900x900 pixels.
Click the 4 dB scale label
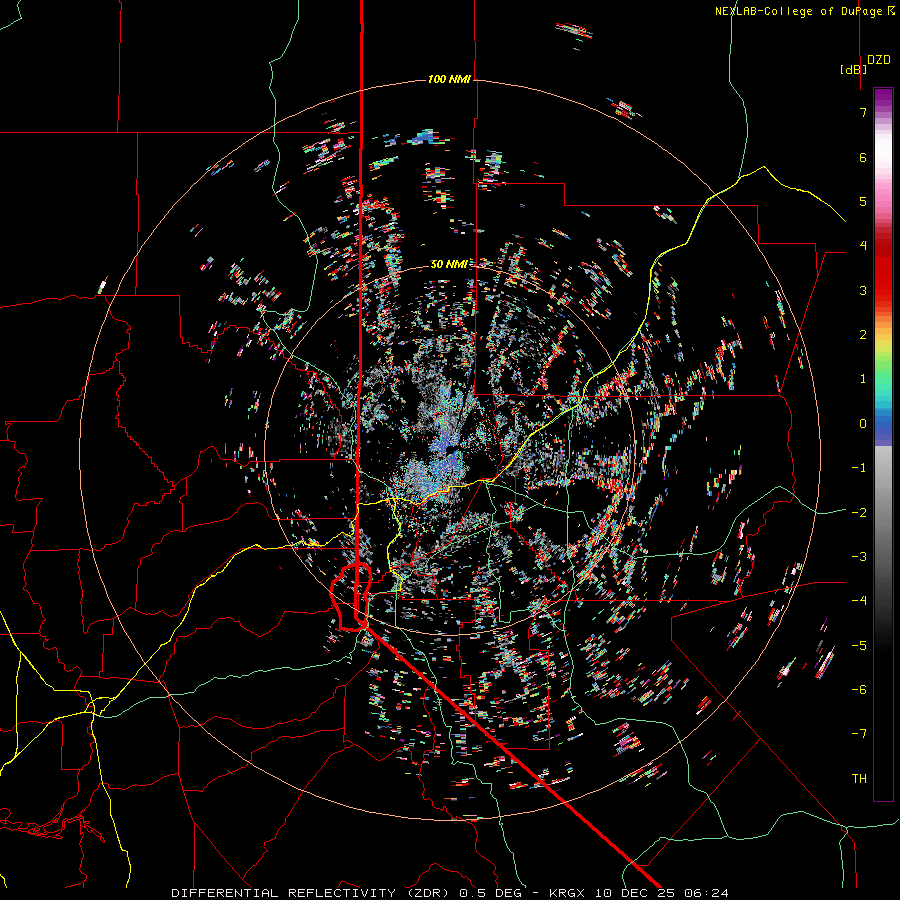(863, 246)
